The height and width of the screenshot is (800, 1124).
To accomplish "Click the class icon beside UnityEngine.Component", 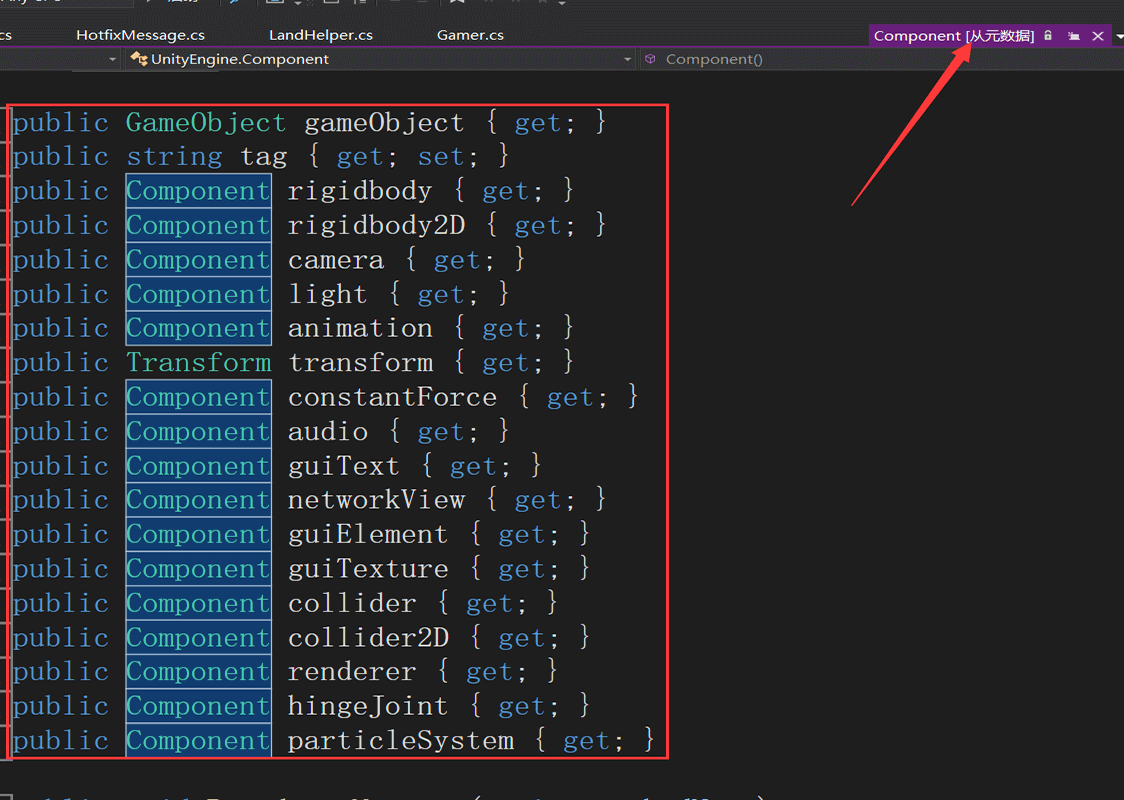I will 138,58.
